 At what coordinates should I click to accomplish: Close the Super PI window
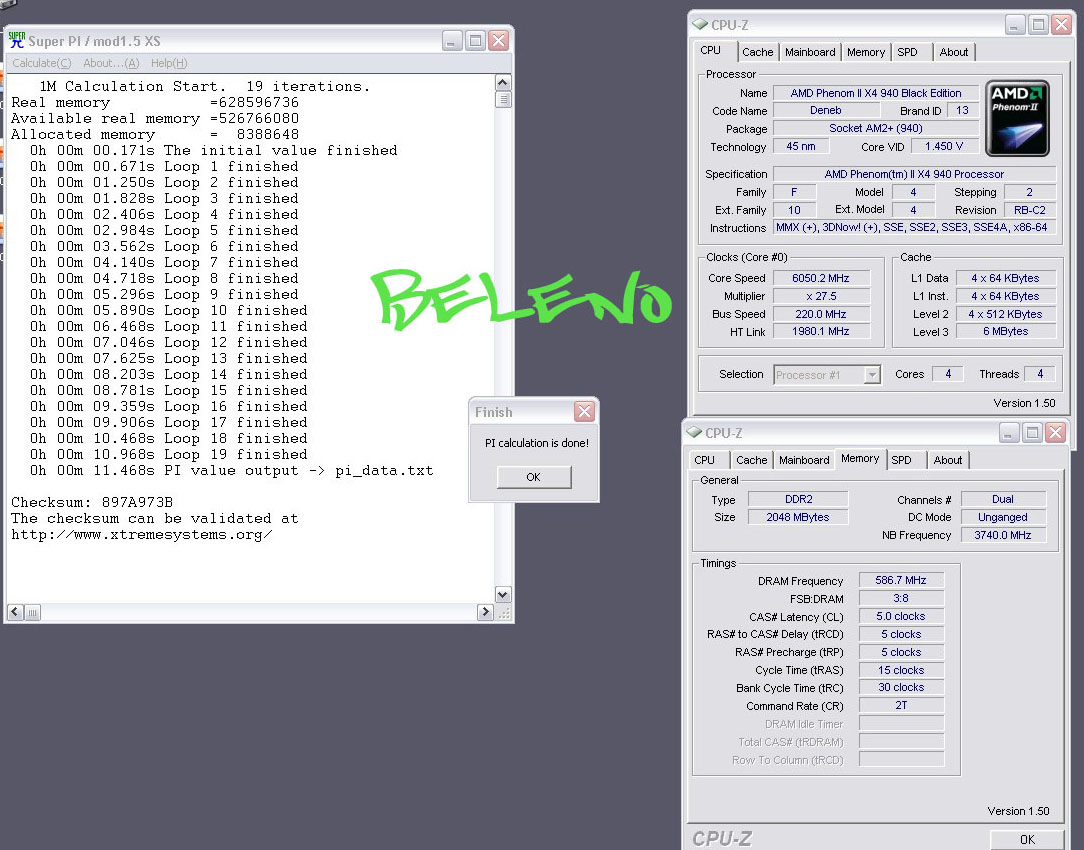point(498,41)
